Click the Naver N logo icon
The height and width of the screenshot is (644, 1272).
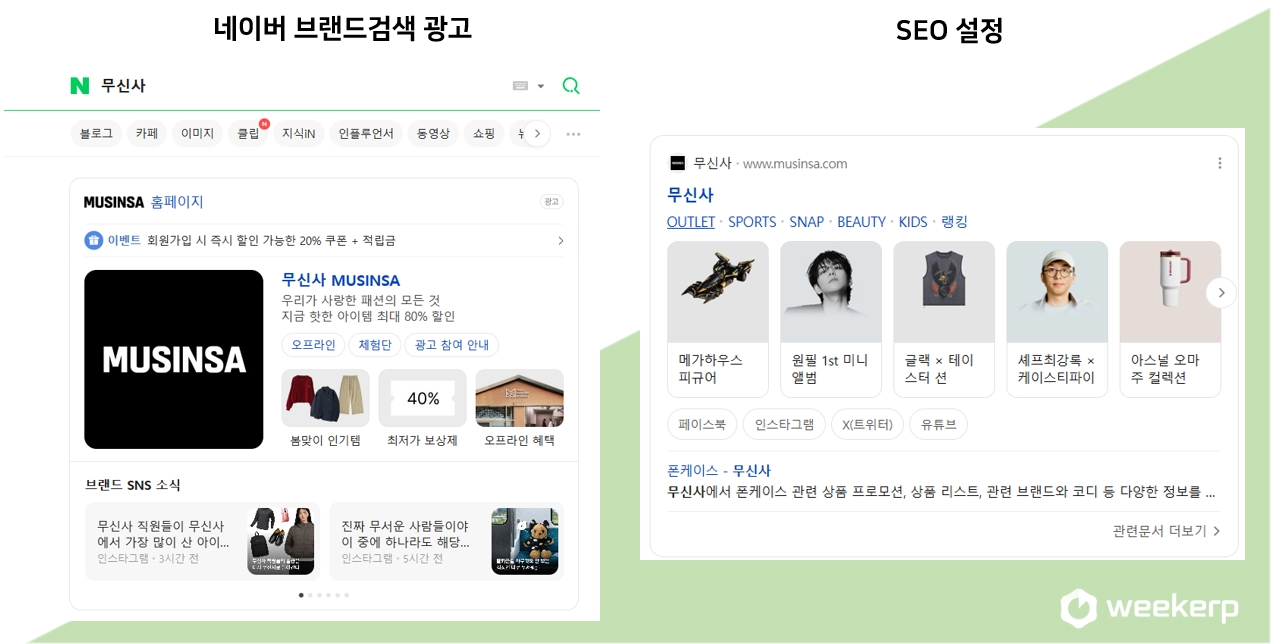[x=80, y=86]
